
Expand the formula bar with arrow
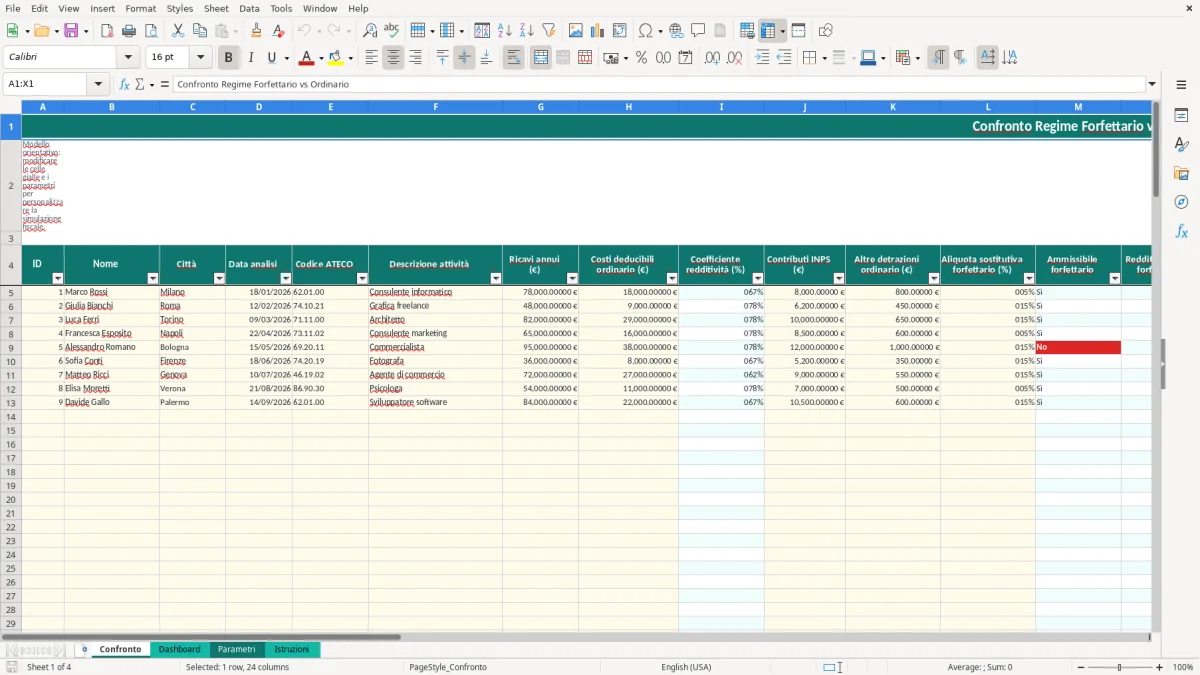[x=1152, y=84]
